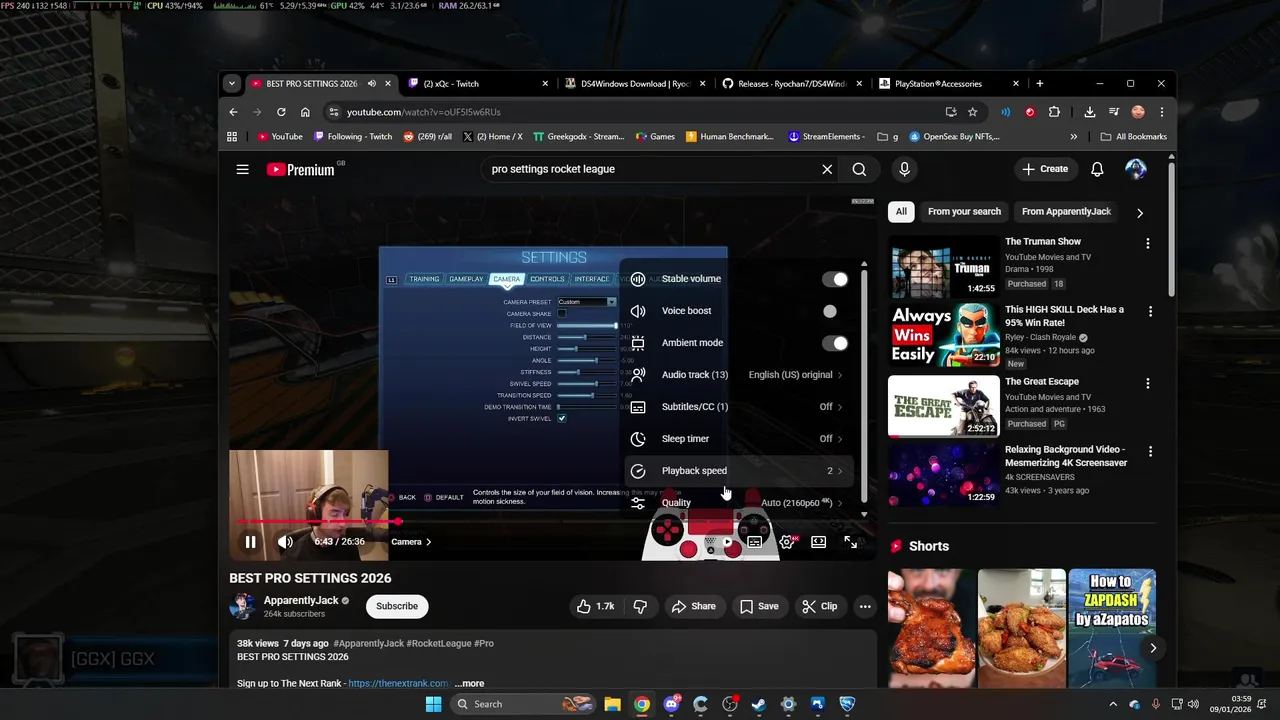This screenshot has width=1280, height=720.
Task: Open File Explorer from the taskbar
Action: click(x=612, y=704)
